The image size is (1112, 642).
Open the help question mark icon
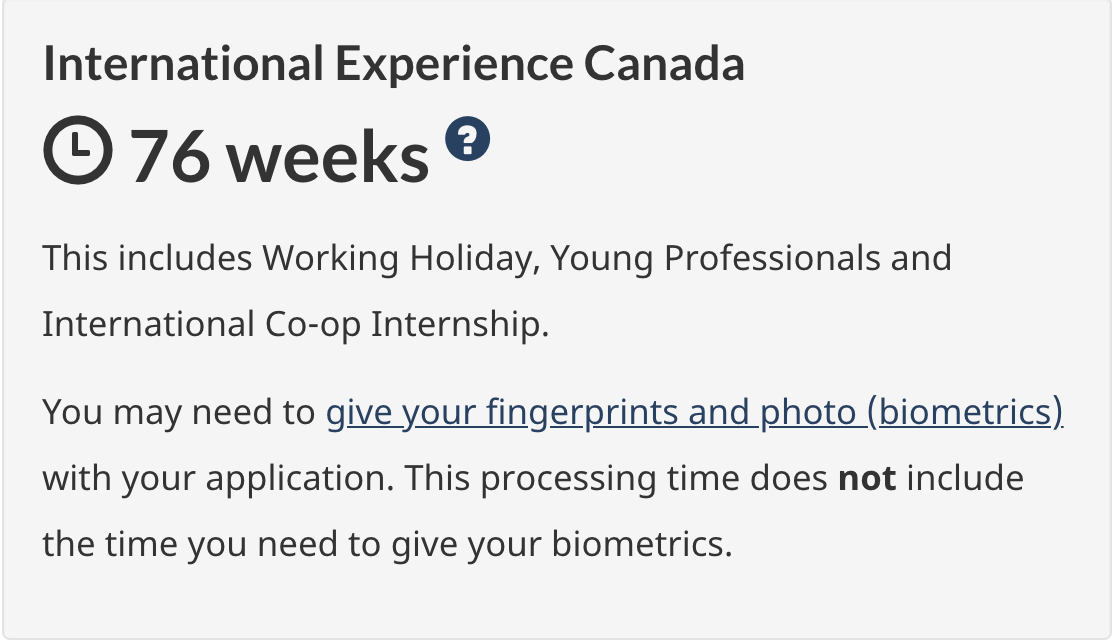467,138
